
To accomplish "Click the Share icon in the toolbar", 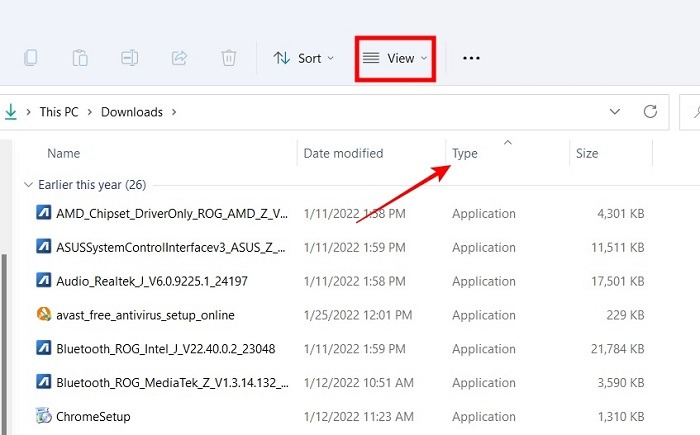I will [x=179, y=58].
